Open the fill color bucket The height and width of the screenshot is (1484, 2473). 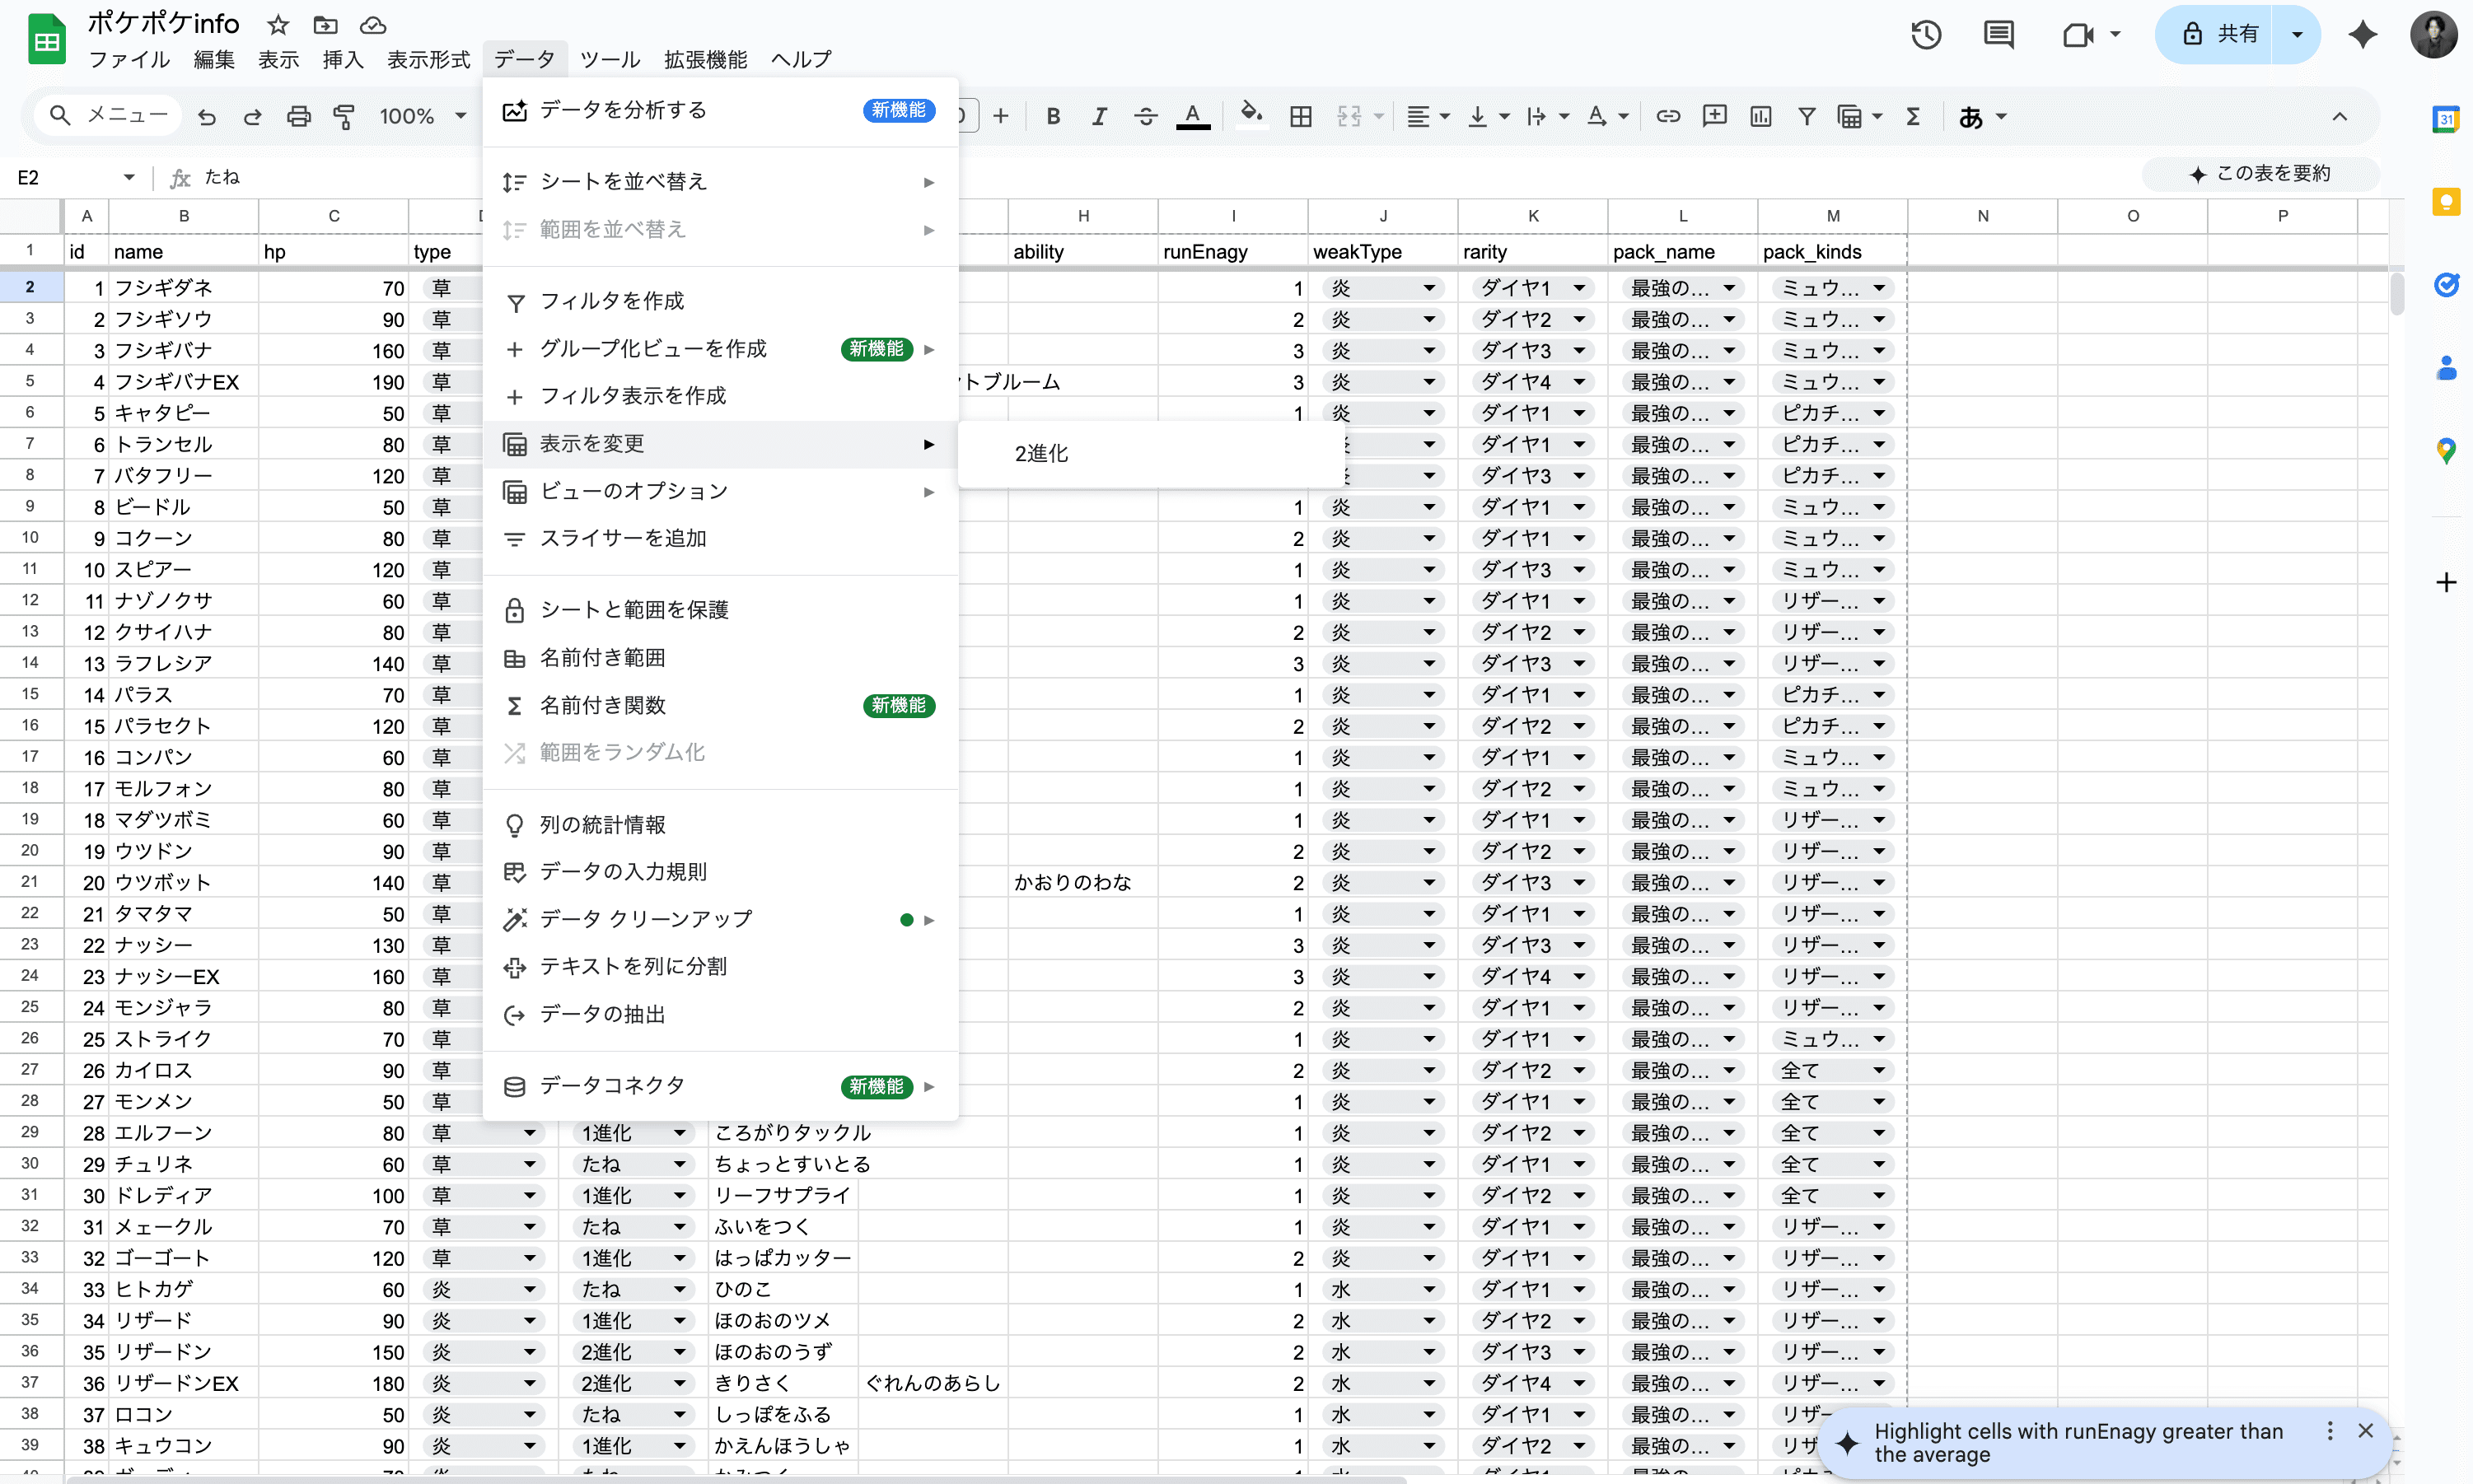(1251, 115)
